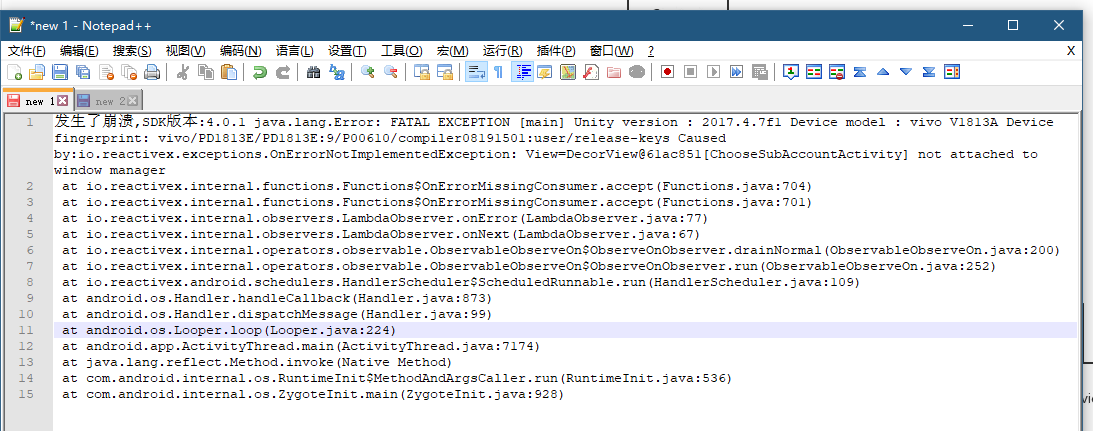The width and height of the screenshot is (1093, 431).
Task: Open the 窗口(W) menu
Action: 611,51
